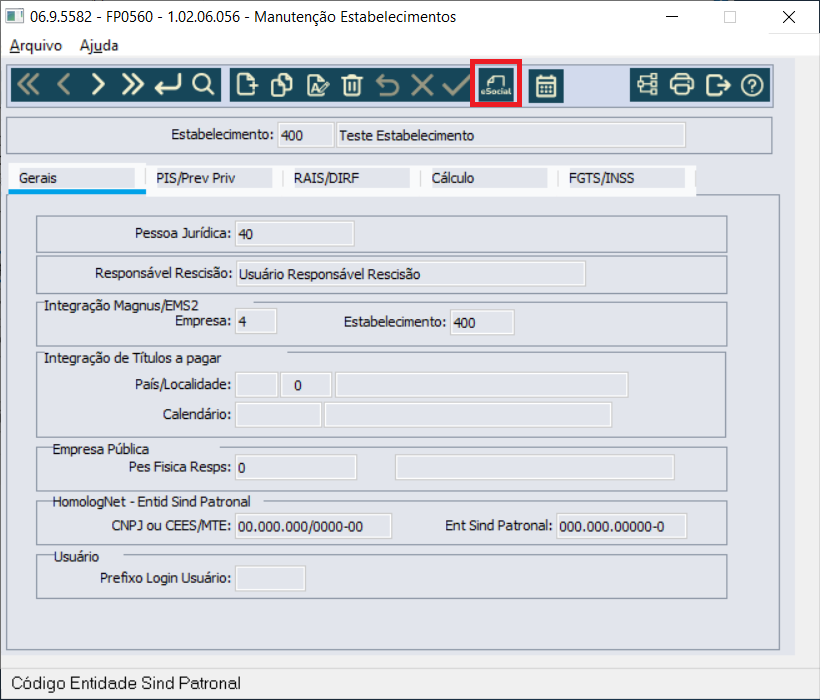Click the Ent Sind Patronal field
This screenshot has height=700, width=820.
coord(622,526)
